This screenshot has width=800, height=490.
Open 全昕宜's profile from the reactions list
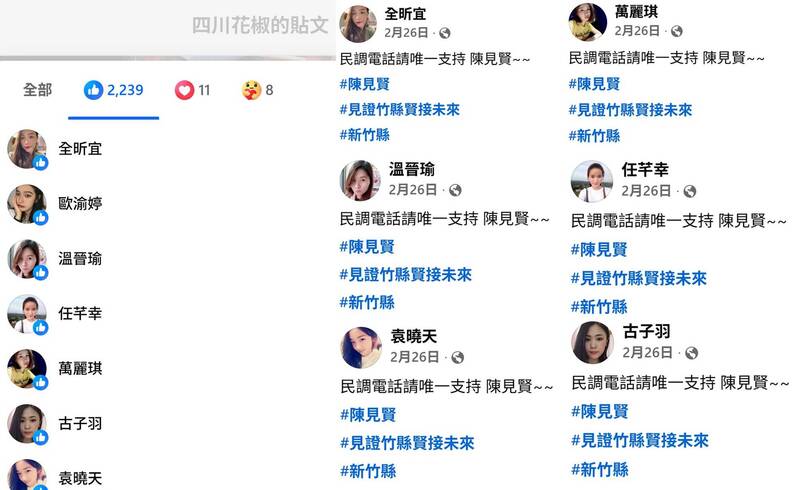80,149
